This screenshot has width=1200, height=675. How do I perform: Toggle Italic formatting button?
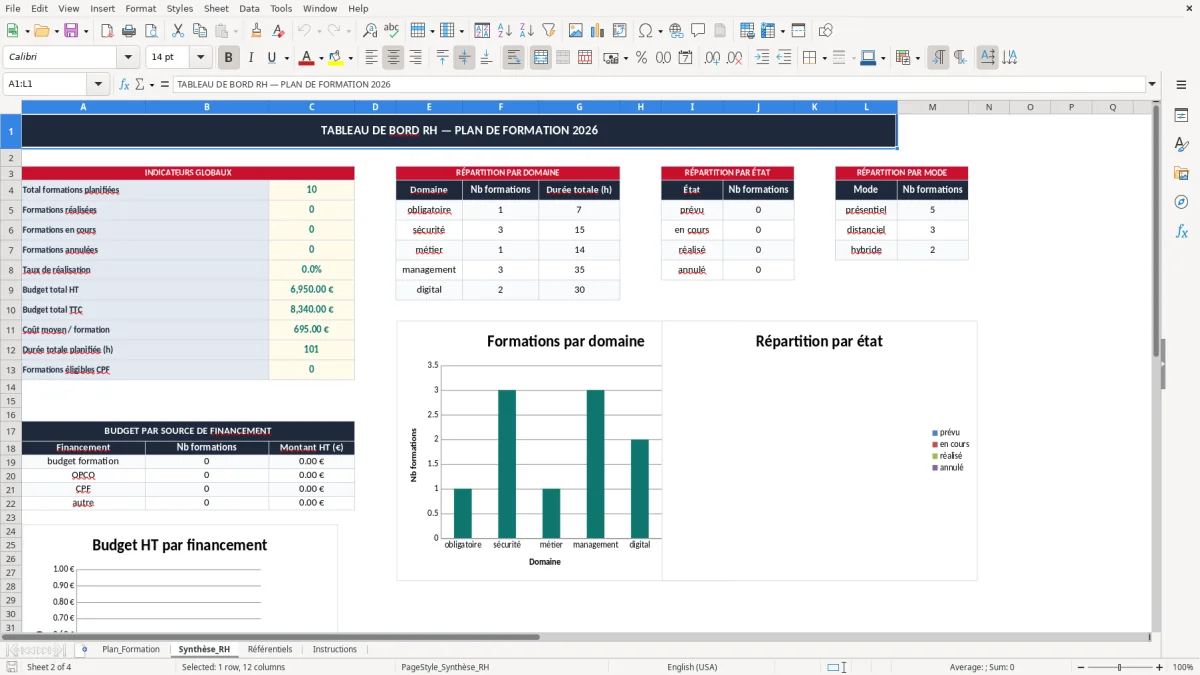point(250,58)
